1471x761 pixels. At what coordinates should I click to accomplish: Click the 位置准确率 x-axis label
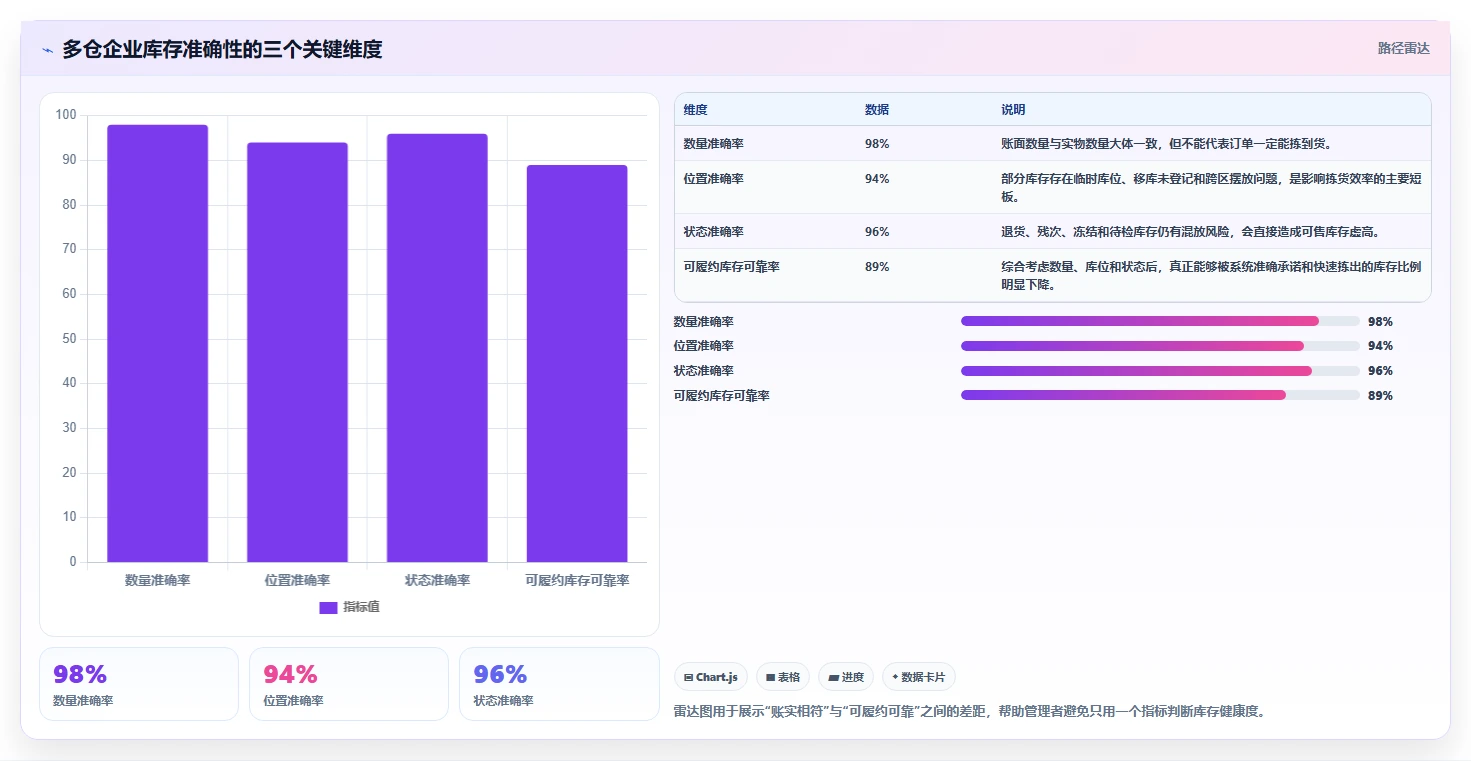[297, 580]
